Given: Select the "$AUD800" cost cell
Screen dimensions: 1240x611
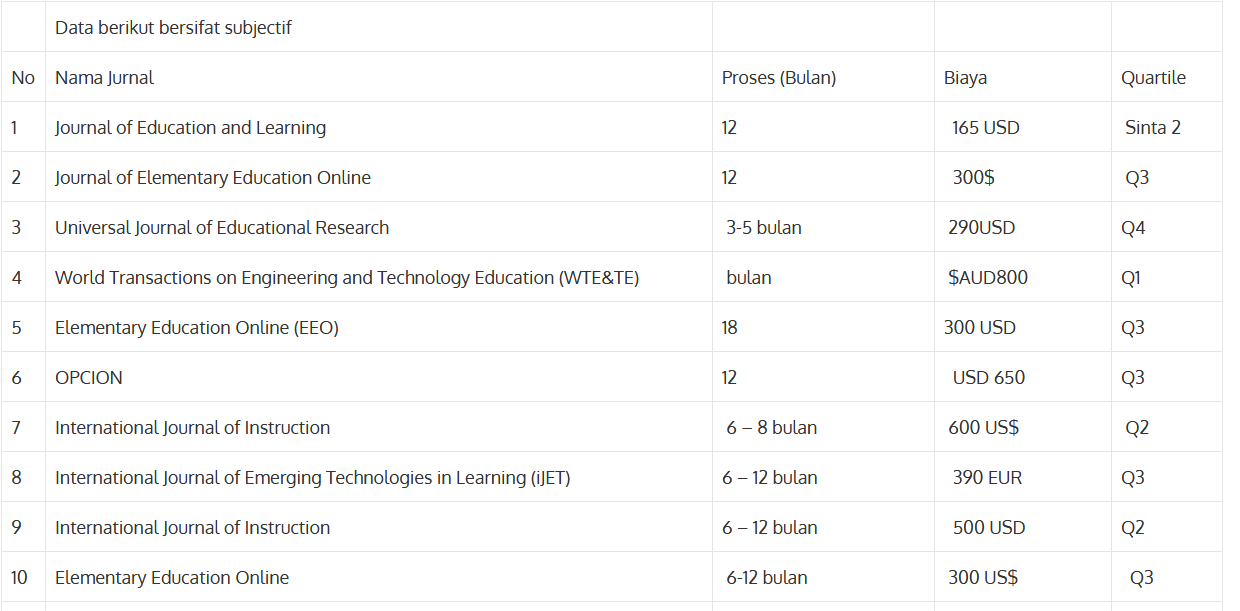Looking at the screenshot, I should (x=987, y=278).
